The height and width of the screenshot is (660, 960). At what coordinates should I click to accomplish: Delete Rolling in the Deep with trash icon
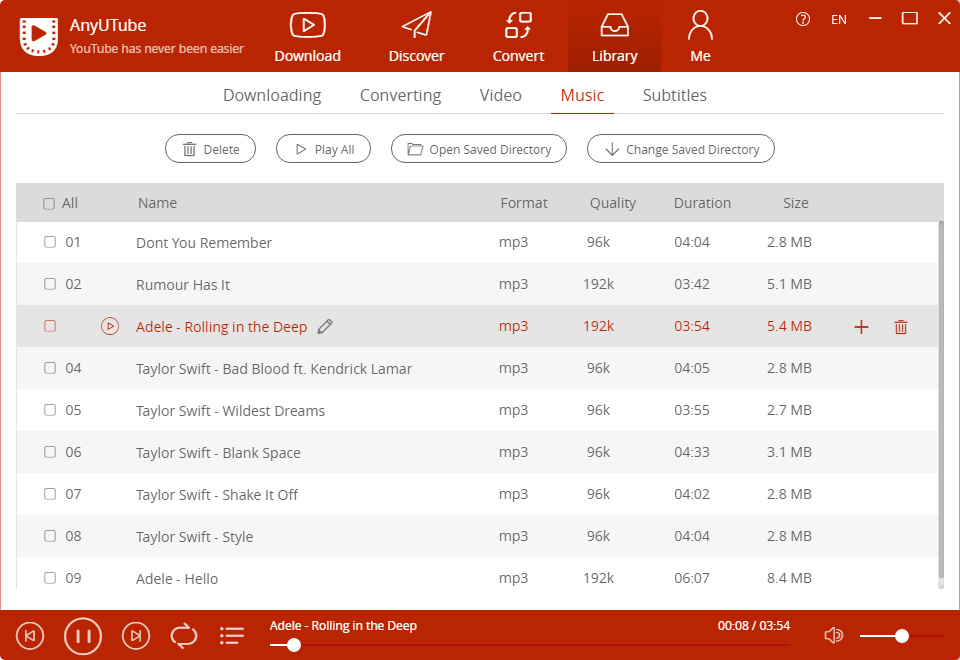click(x=901, y=327)
